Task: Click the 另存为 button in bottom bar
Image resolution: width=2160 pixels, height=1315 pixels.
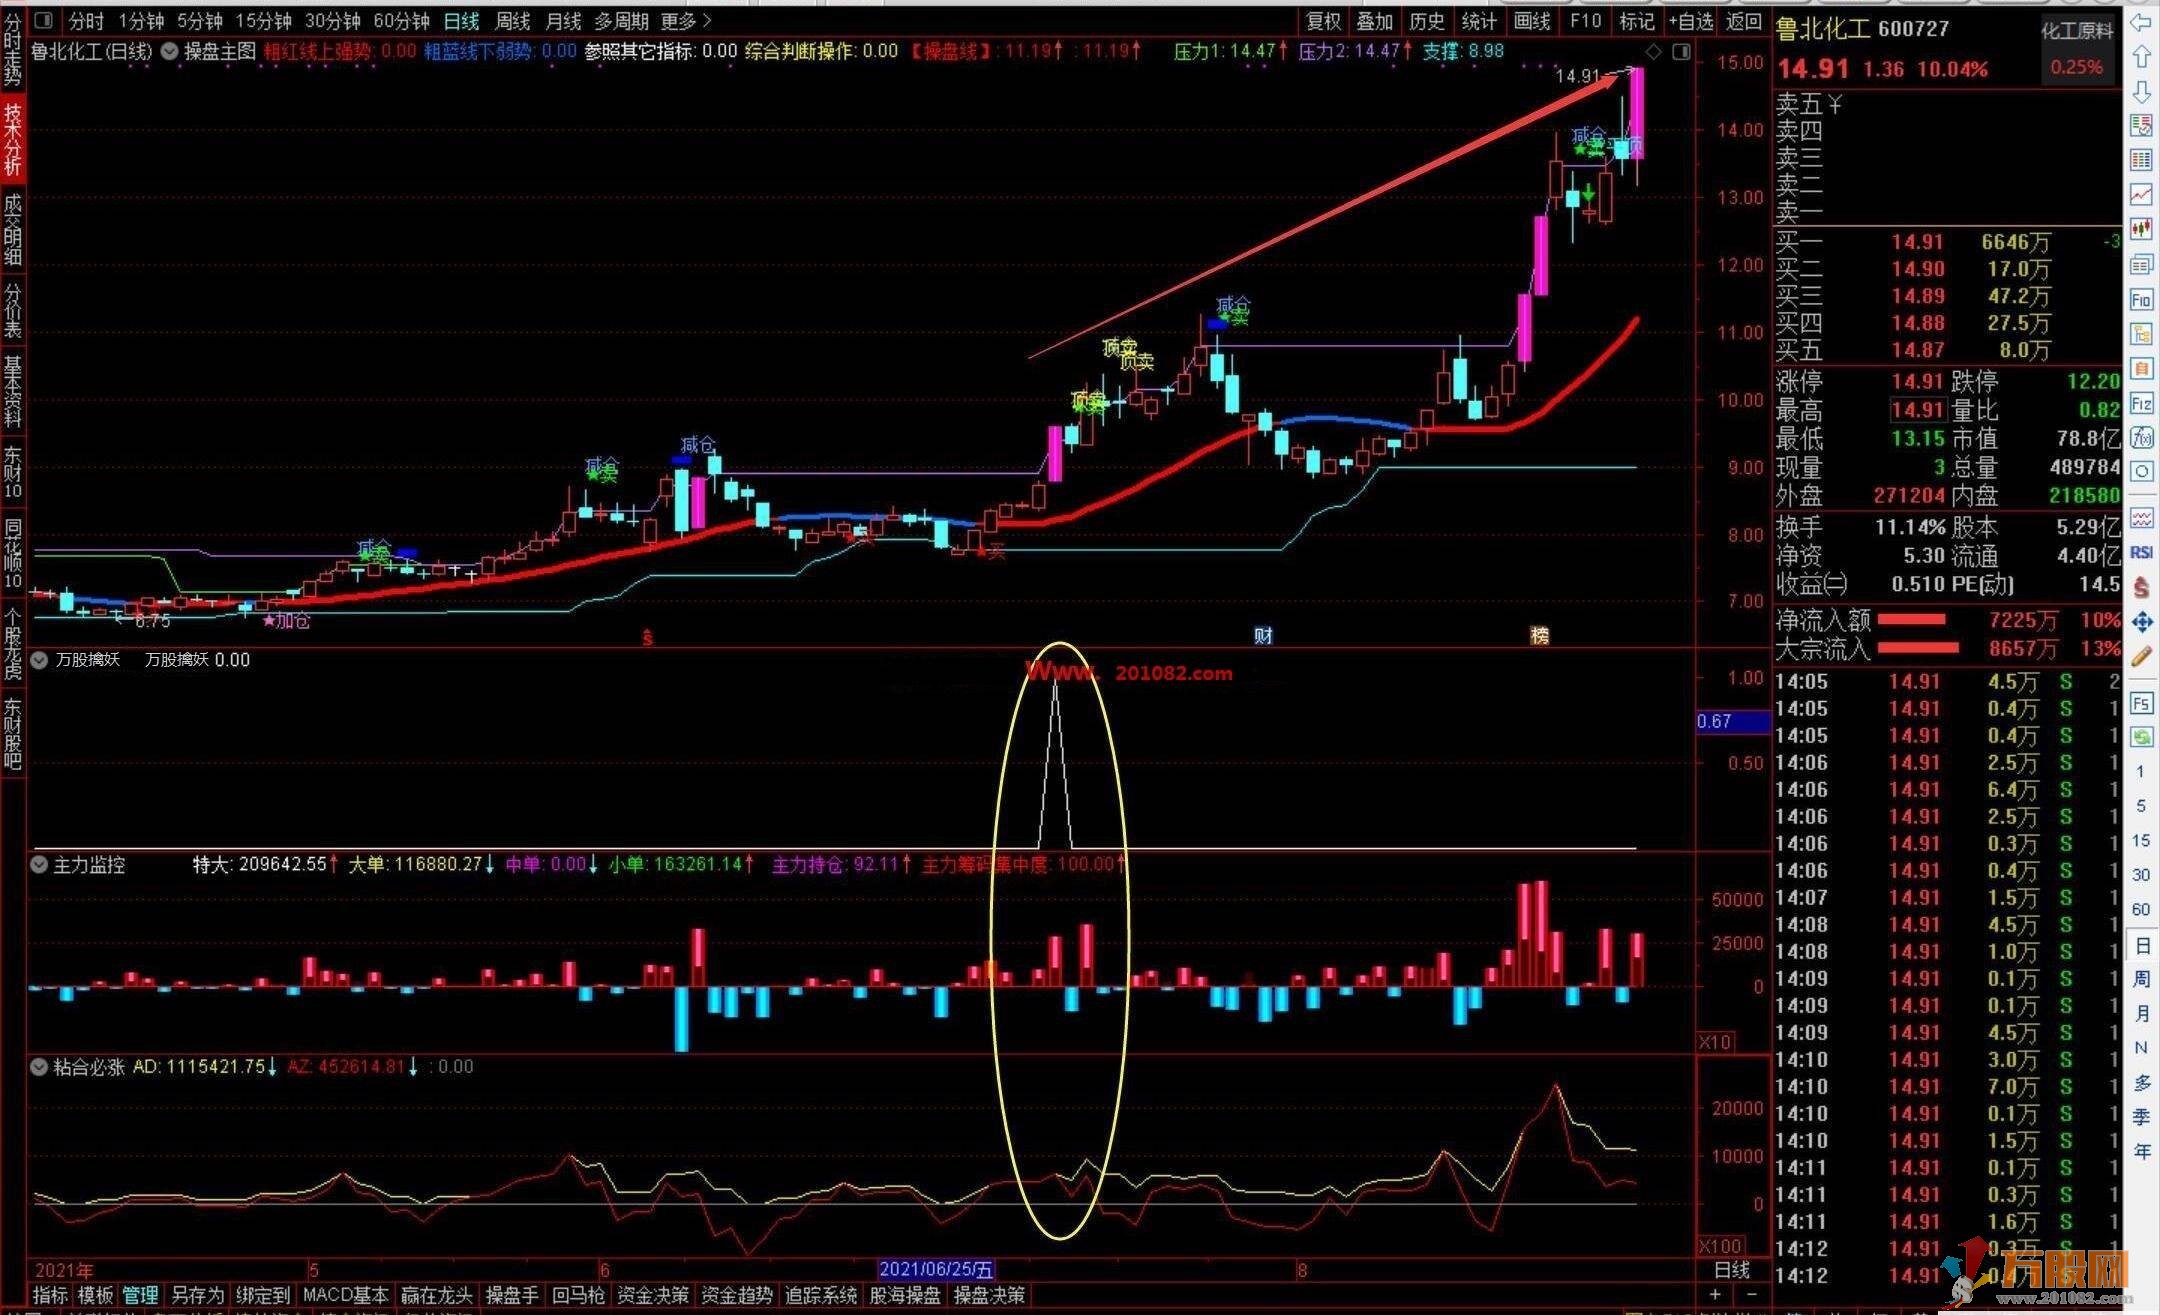Action: [x=197, y=1295]
